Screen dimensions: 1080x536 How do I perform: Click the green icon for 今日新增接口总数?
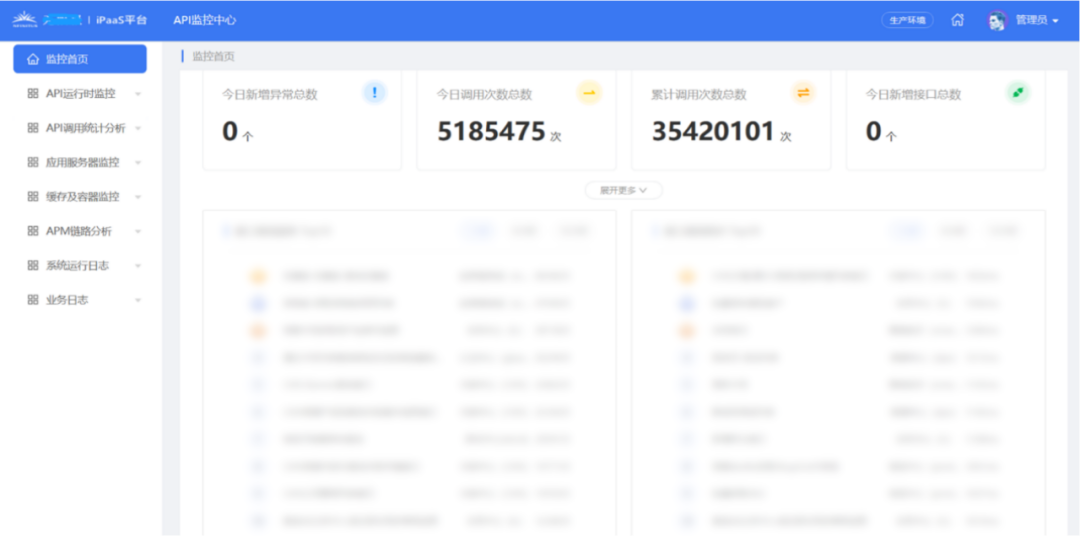point(1017,93)
